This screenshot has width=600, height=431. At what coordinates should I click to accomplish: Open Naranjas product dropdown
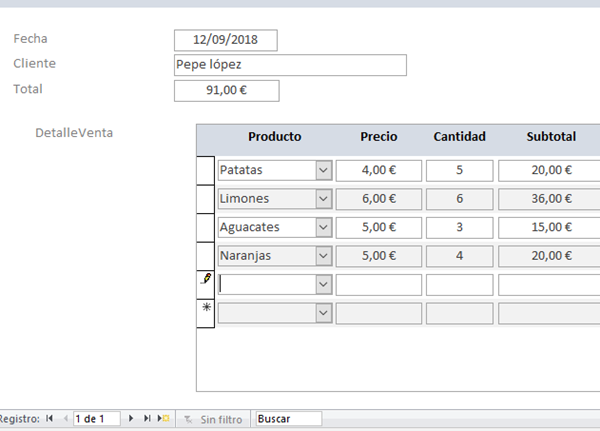[324, 256]
